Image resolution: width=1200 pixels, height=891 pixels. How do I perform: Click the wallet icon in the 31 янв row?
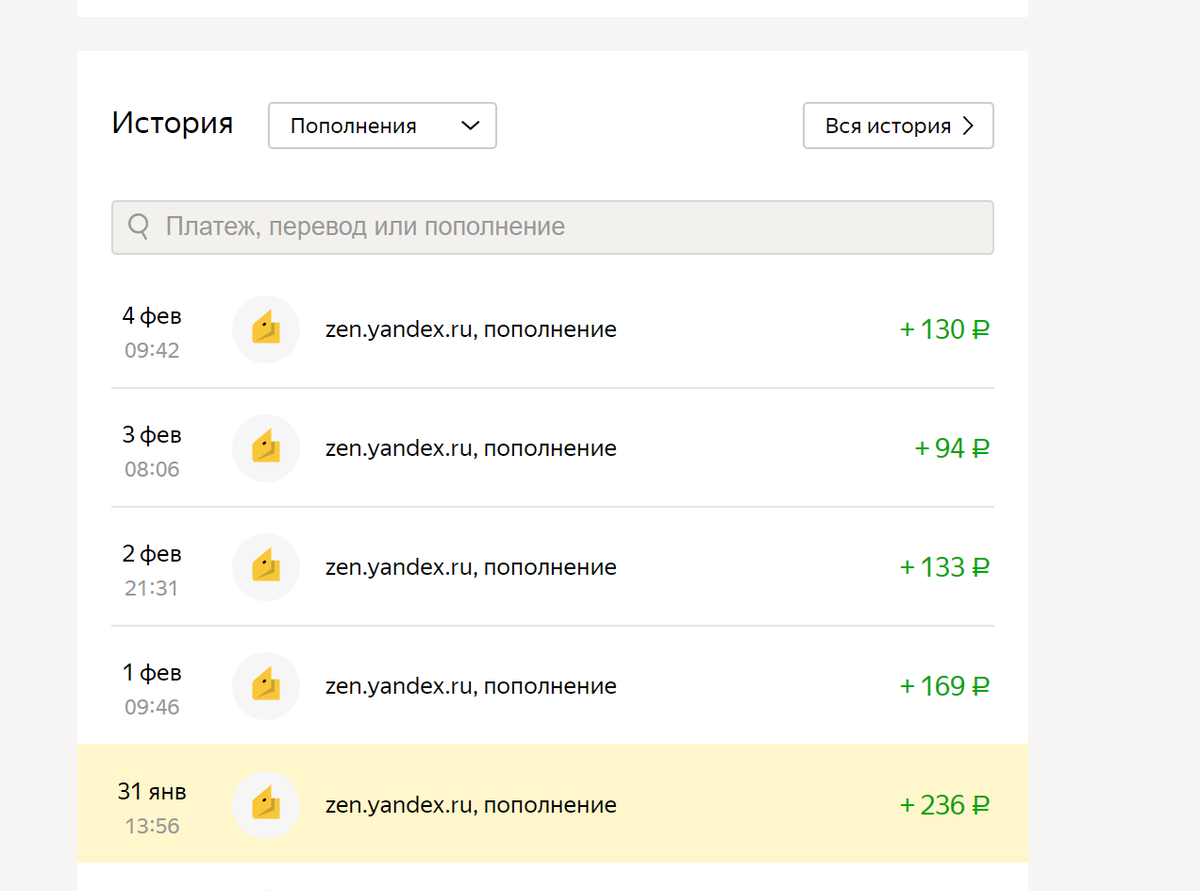(266, 805)
